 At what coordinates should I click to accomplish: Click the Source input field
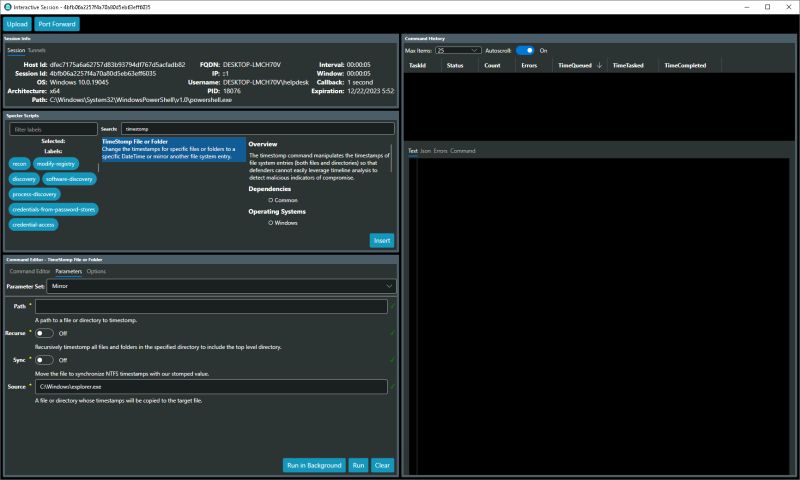(211, 387)
